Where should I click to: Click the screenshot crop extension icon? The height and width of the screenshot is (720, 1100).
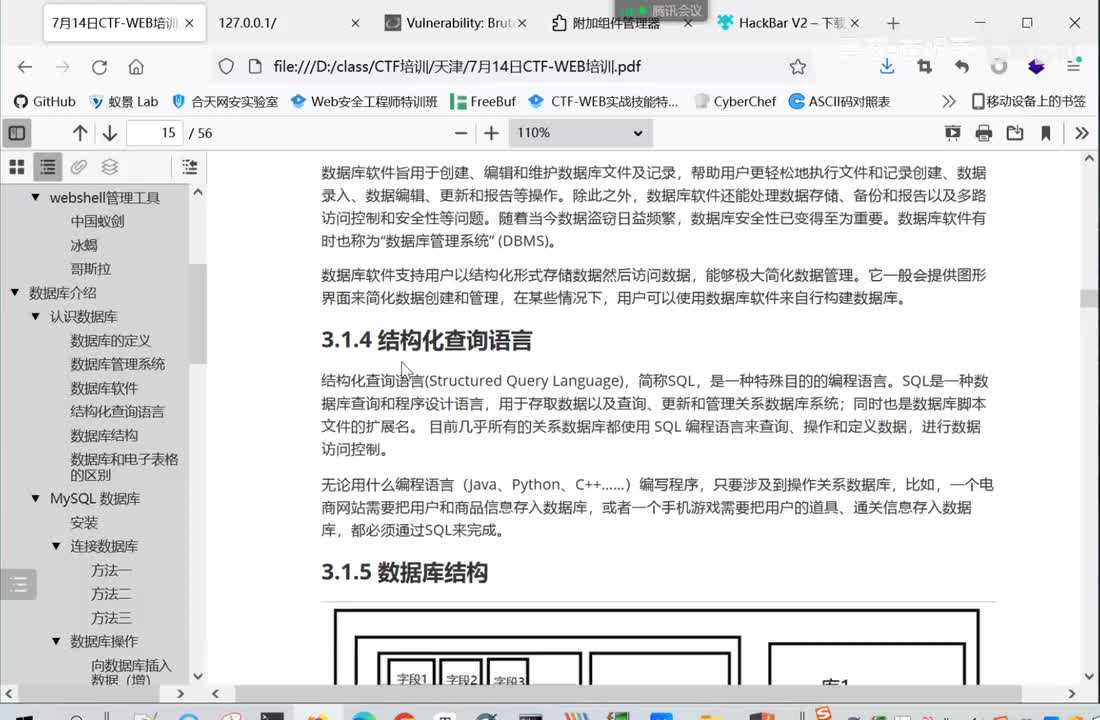pos(925,67)
